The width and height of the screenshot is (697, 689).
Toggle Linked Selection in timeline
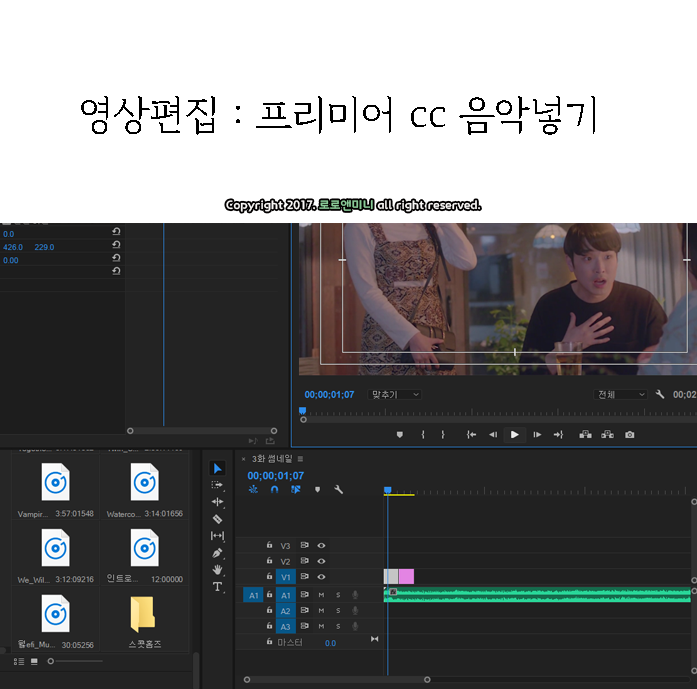click(x=296, y=489)
